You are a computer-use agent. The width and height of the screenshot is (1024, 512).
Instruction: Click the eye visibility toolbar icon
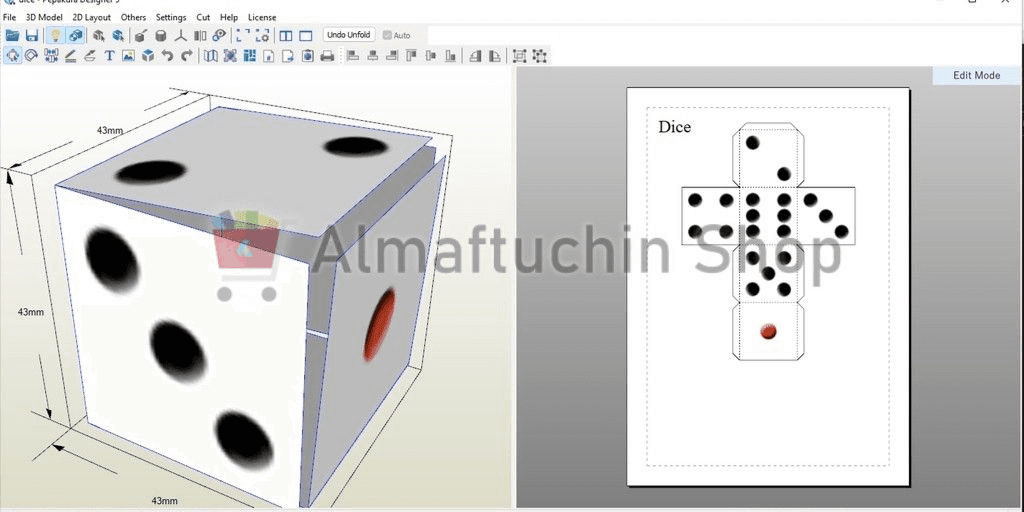[x=219, y=35]
